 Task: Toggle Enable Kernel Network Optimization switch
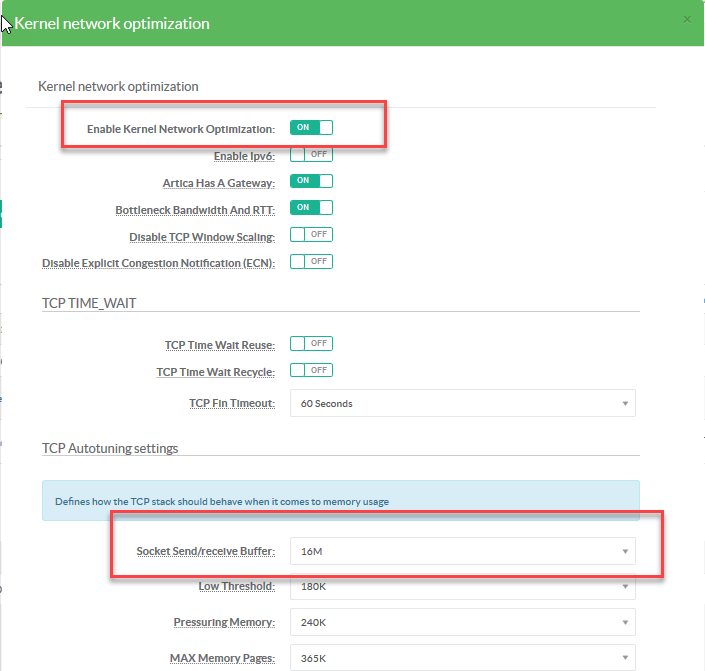coord(311,128)
